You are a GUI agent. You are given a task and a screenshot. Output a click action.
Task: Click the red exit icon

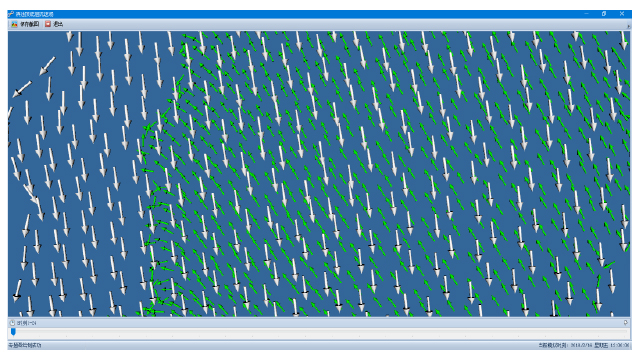48,24
